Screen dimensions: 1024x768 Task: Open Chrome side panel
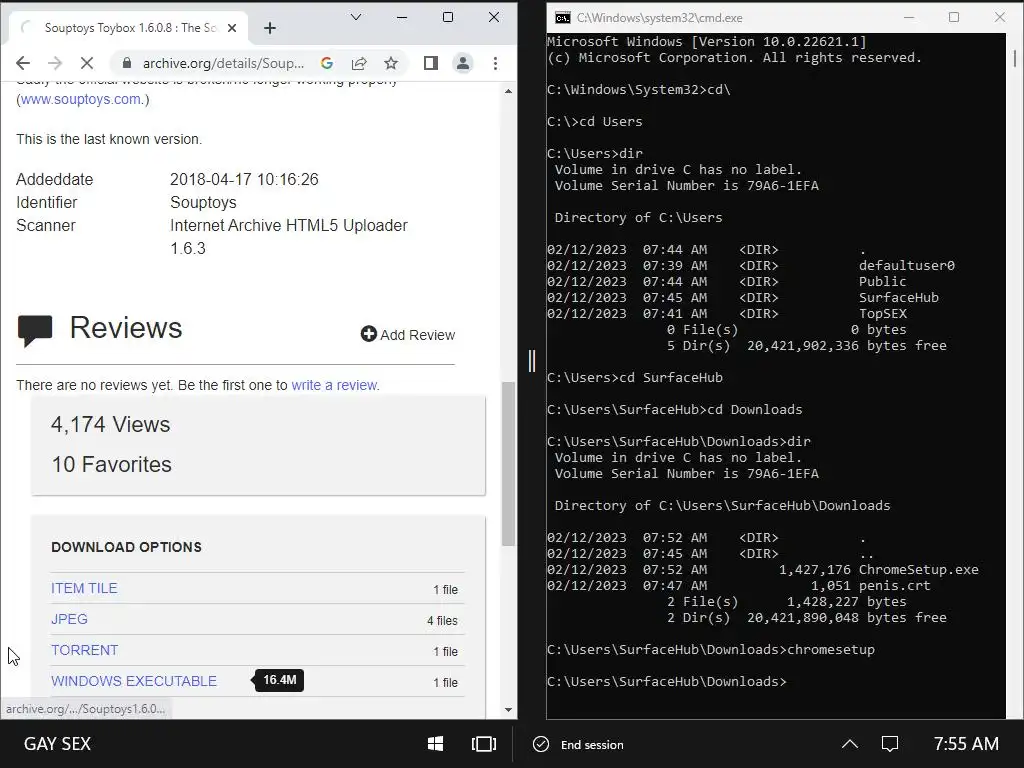tap(430, 63)
